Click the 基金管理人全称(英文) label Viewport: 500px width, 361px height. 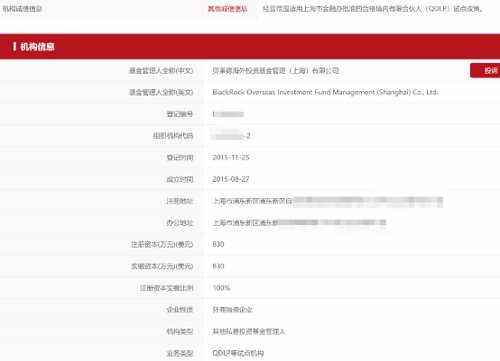pyautogui.click(x=161, y=92)
